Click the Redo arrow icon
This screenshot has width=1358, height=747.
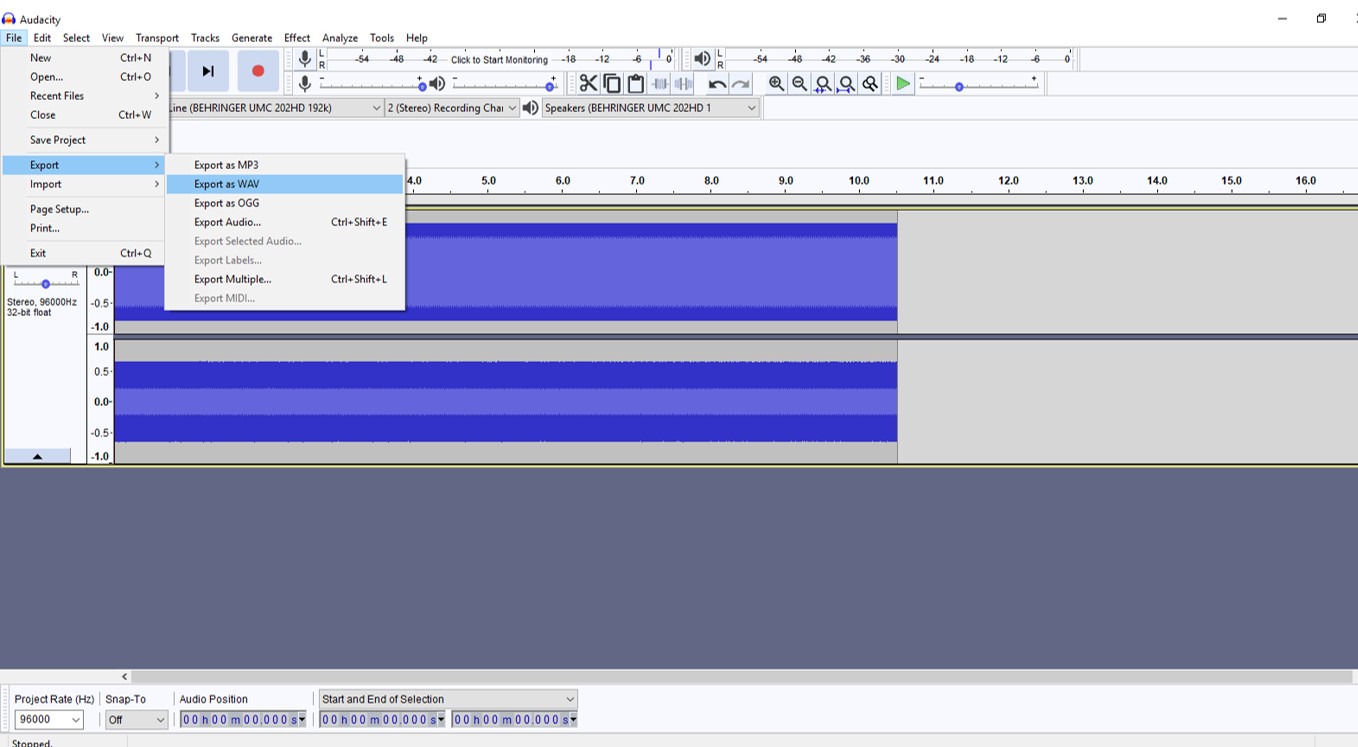click(x=741, y=84)
